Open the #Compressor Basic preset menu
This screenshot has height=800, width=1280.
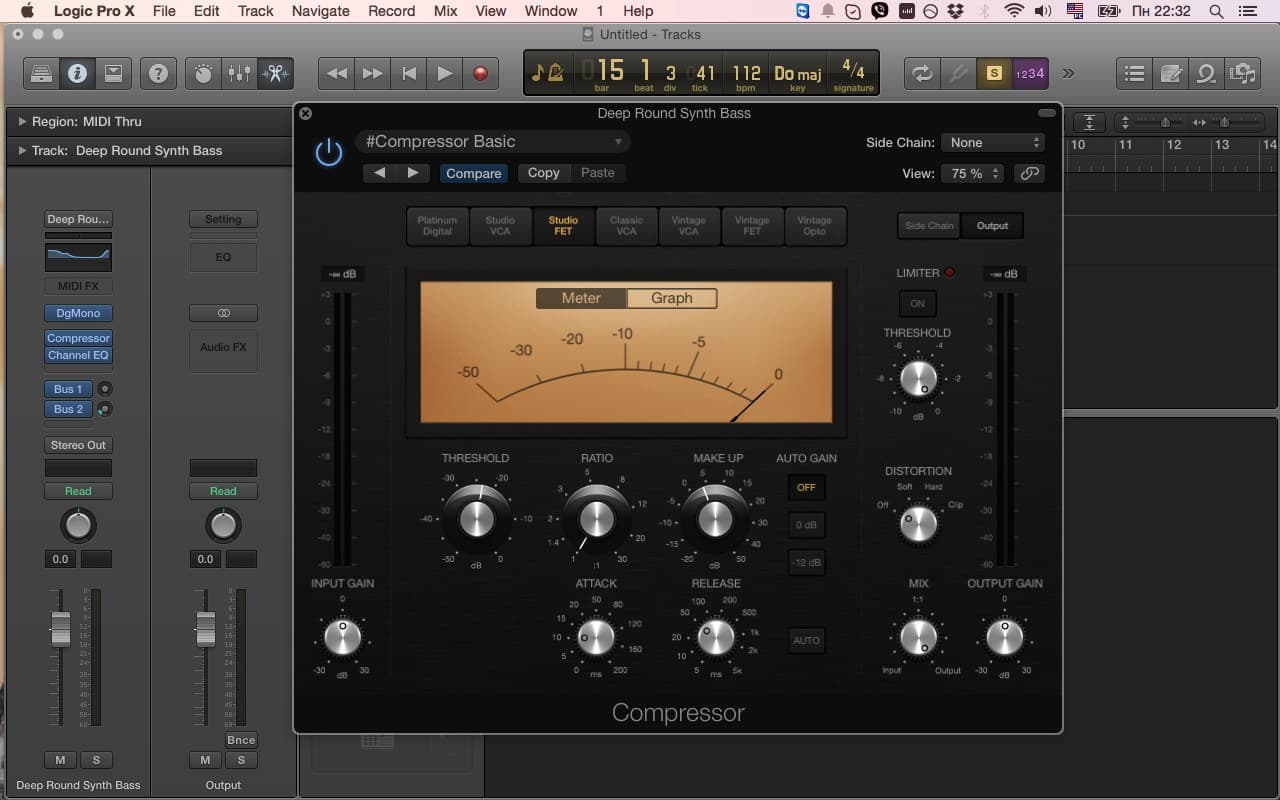pyautogui.click(x=493, y=142)
